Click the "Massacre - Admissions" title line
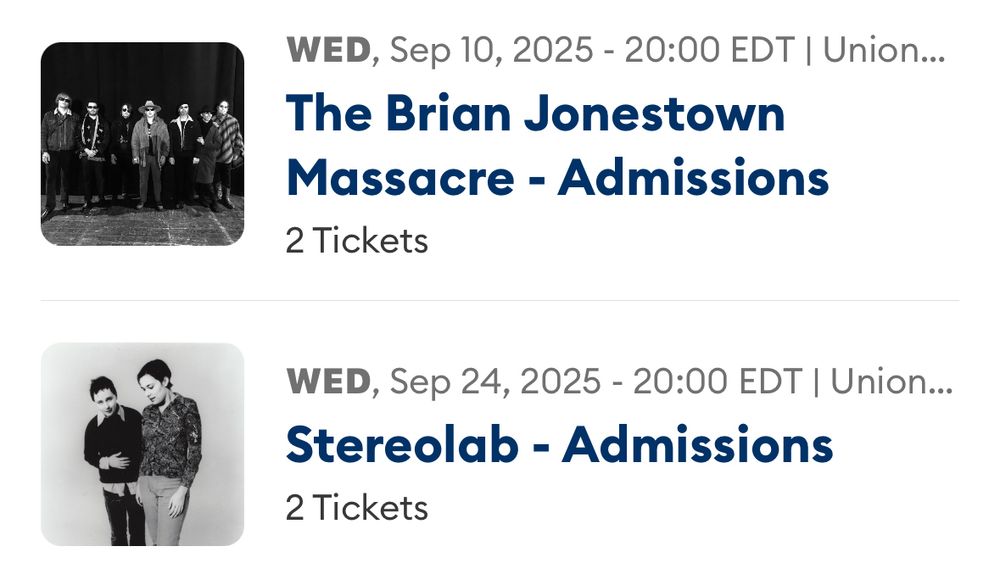The height and width of the screenshot is (562, 1000). point(557,178)
